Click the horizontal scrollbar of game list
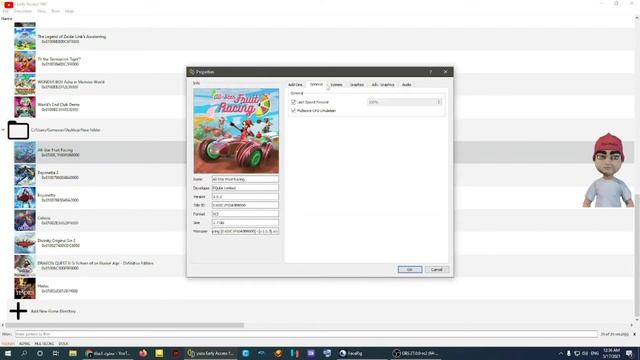The image size is (640, 360). pyautogui.click(x=125, y=325)
